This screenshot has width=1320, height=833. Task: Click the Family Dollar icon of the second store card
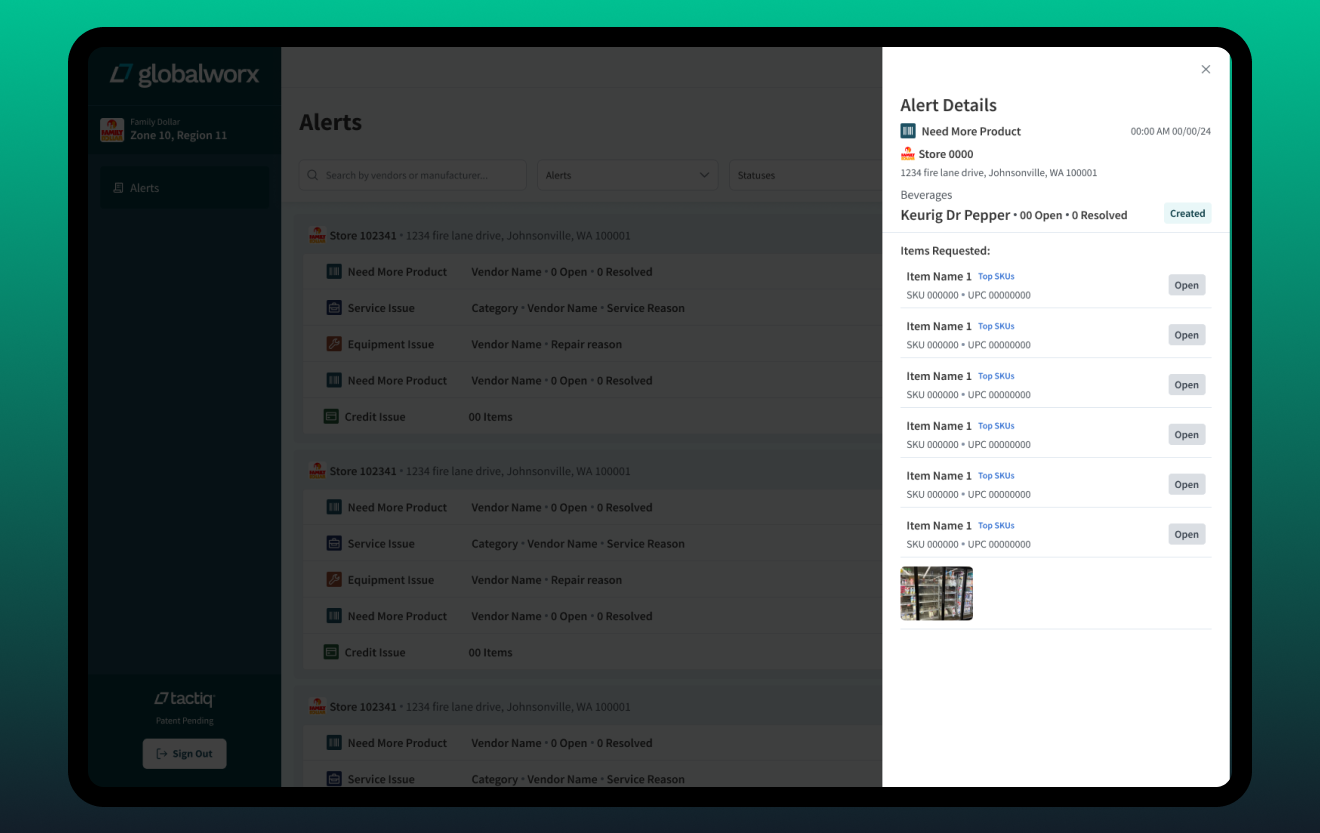click(317, 471)
